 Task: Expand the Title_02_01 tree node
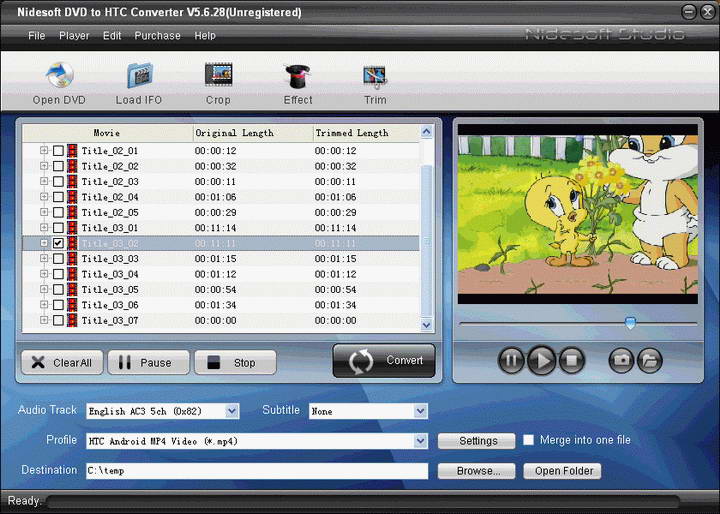[x=44, y=150]
